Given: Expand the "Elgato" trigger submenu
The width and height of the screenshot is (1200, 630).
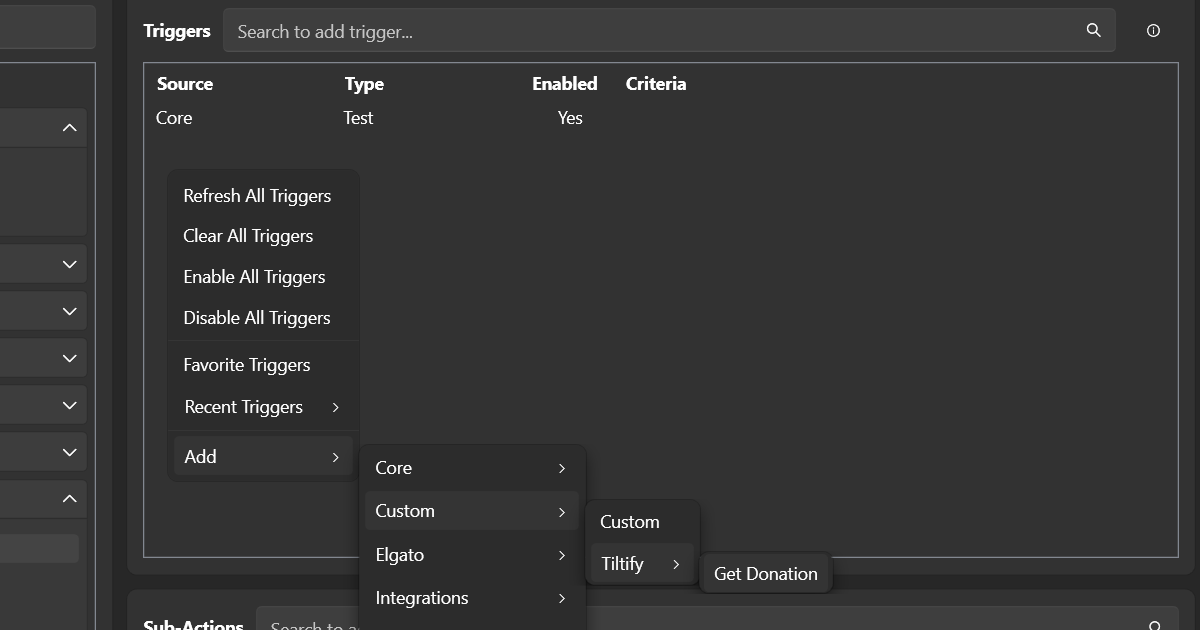Looking at the screenshot, I should click(398, 554).
